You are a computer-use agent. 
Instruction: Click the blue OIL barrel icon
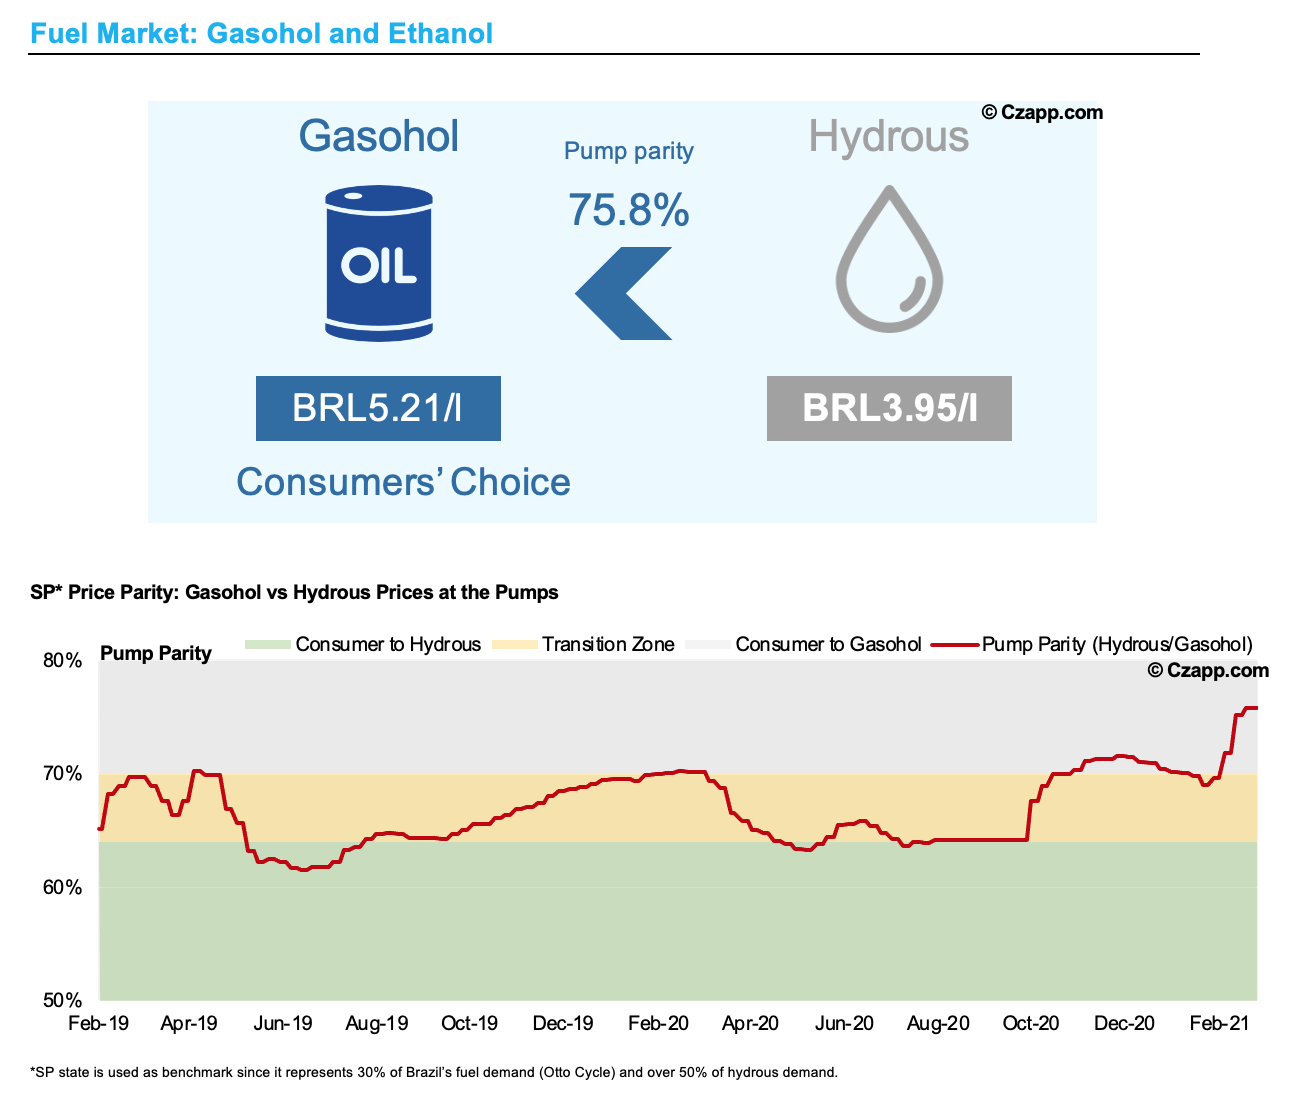[379, 261]
